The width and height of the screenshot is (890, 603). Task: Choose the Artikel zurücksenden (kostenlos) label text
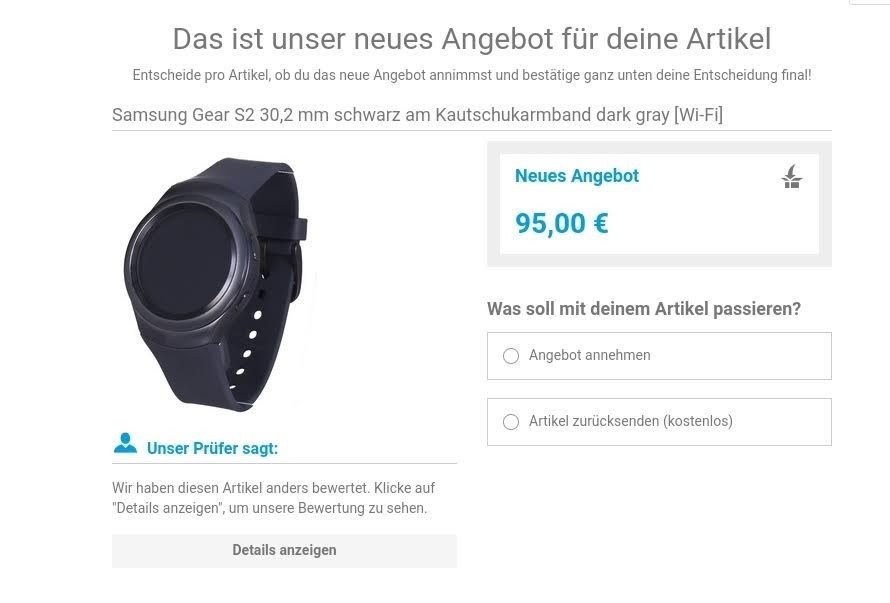[631, 421]
